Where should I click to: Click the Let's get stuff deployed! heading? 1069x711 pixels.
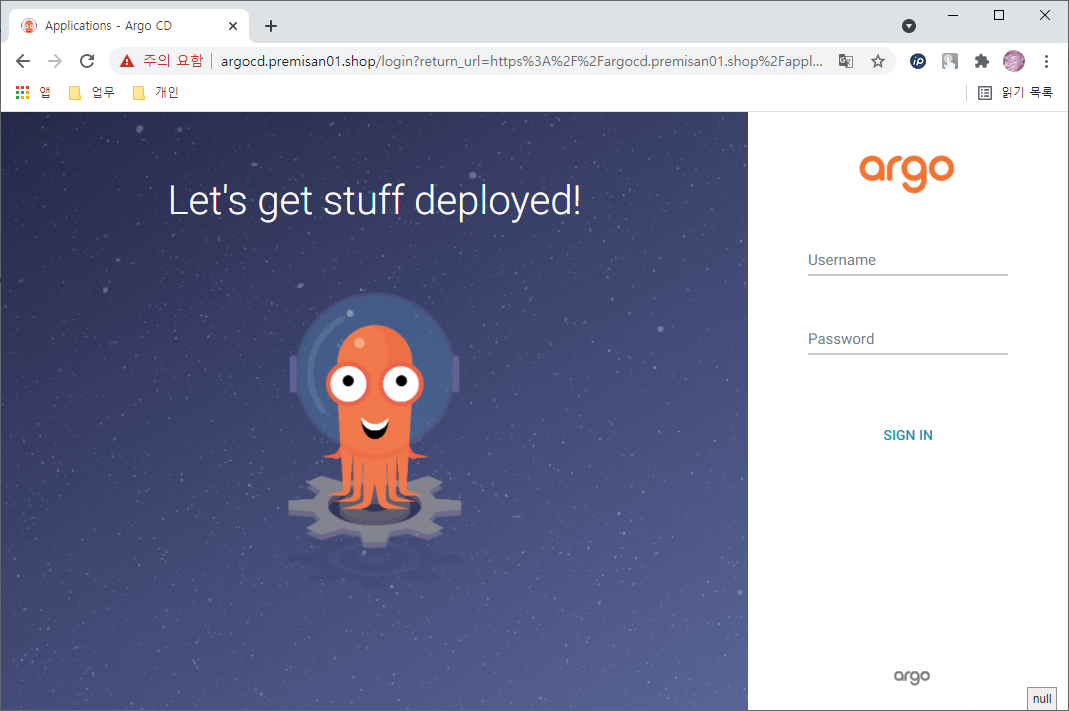[x=374, y=202]
